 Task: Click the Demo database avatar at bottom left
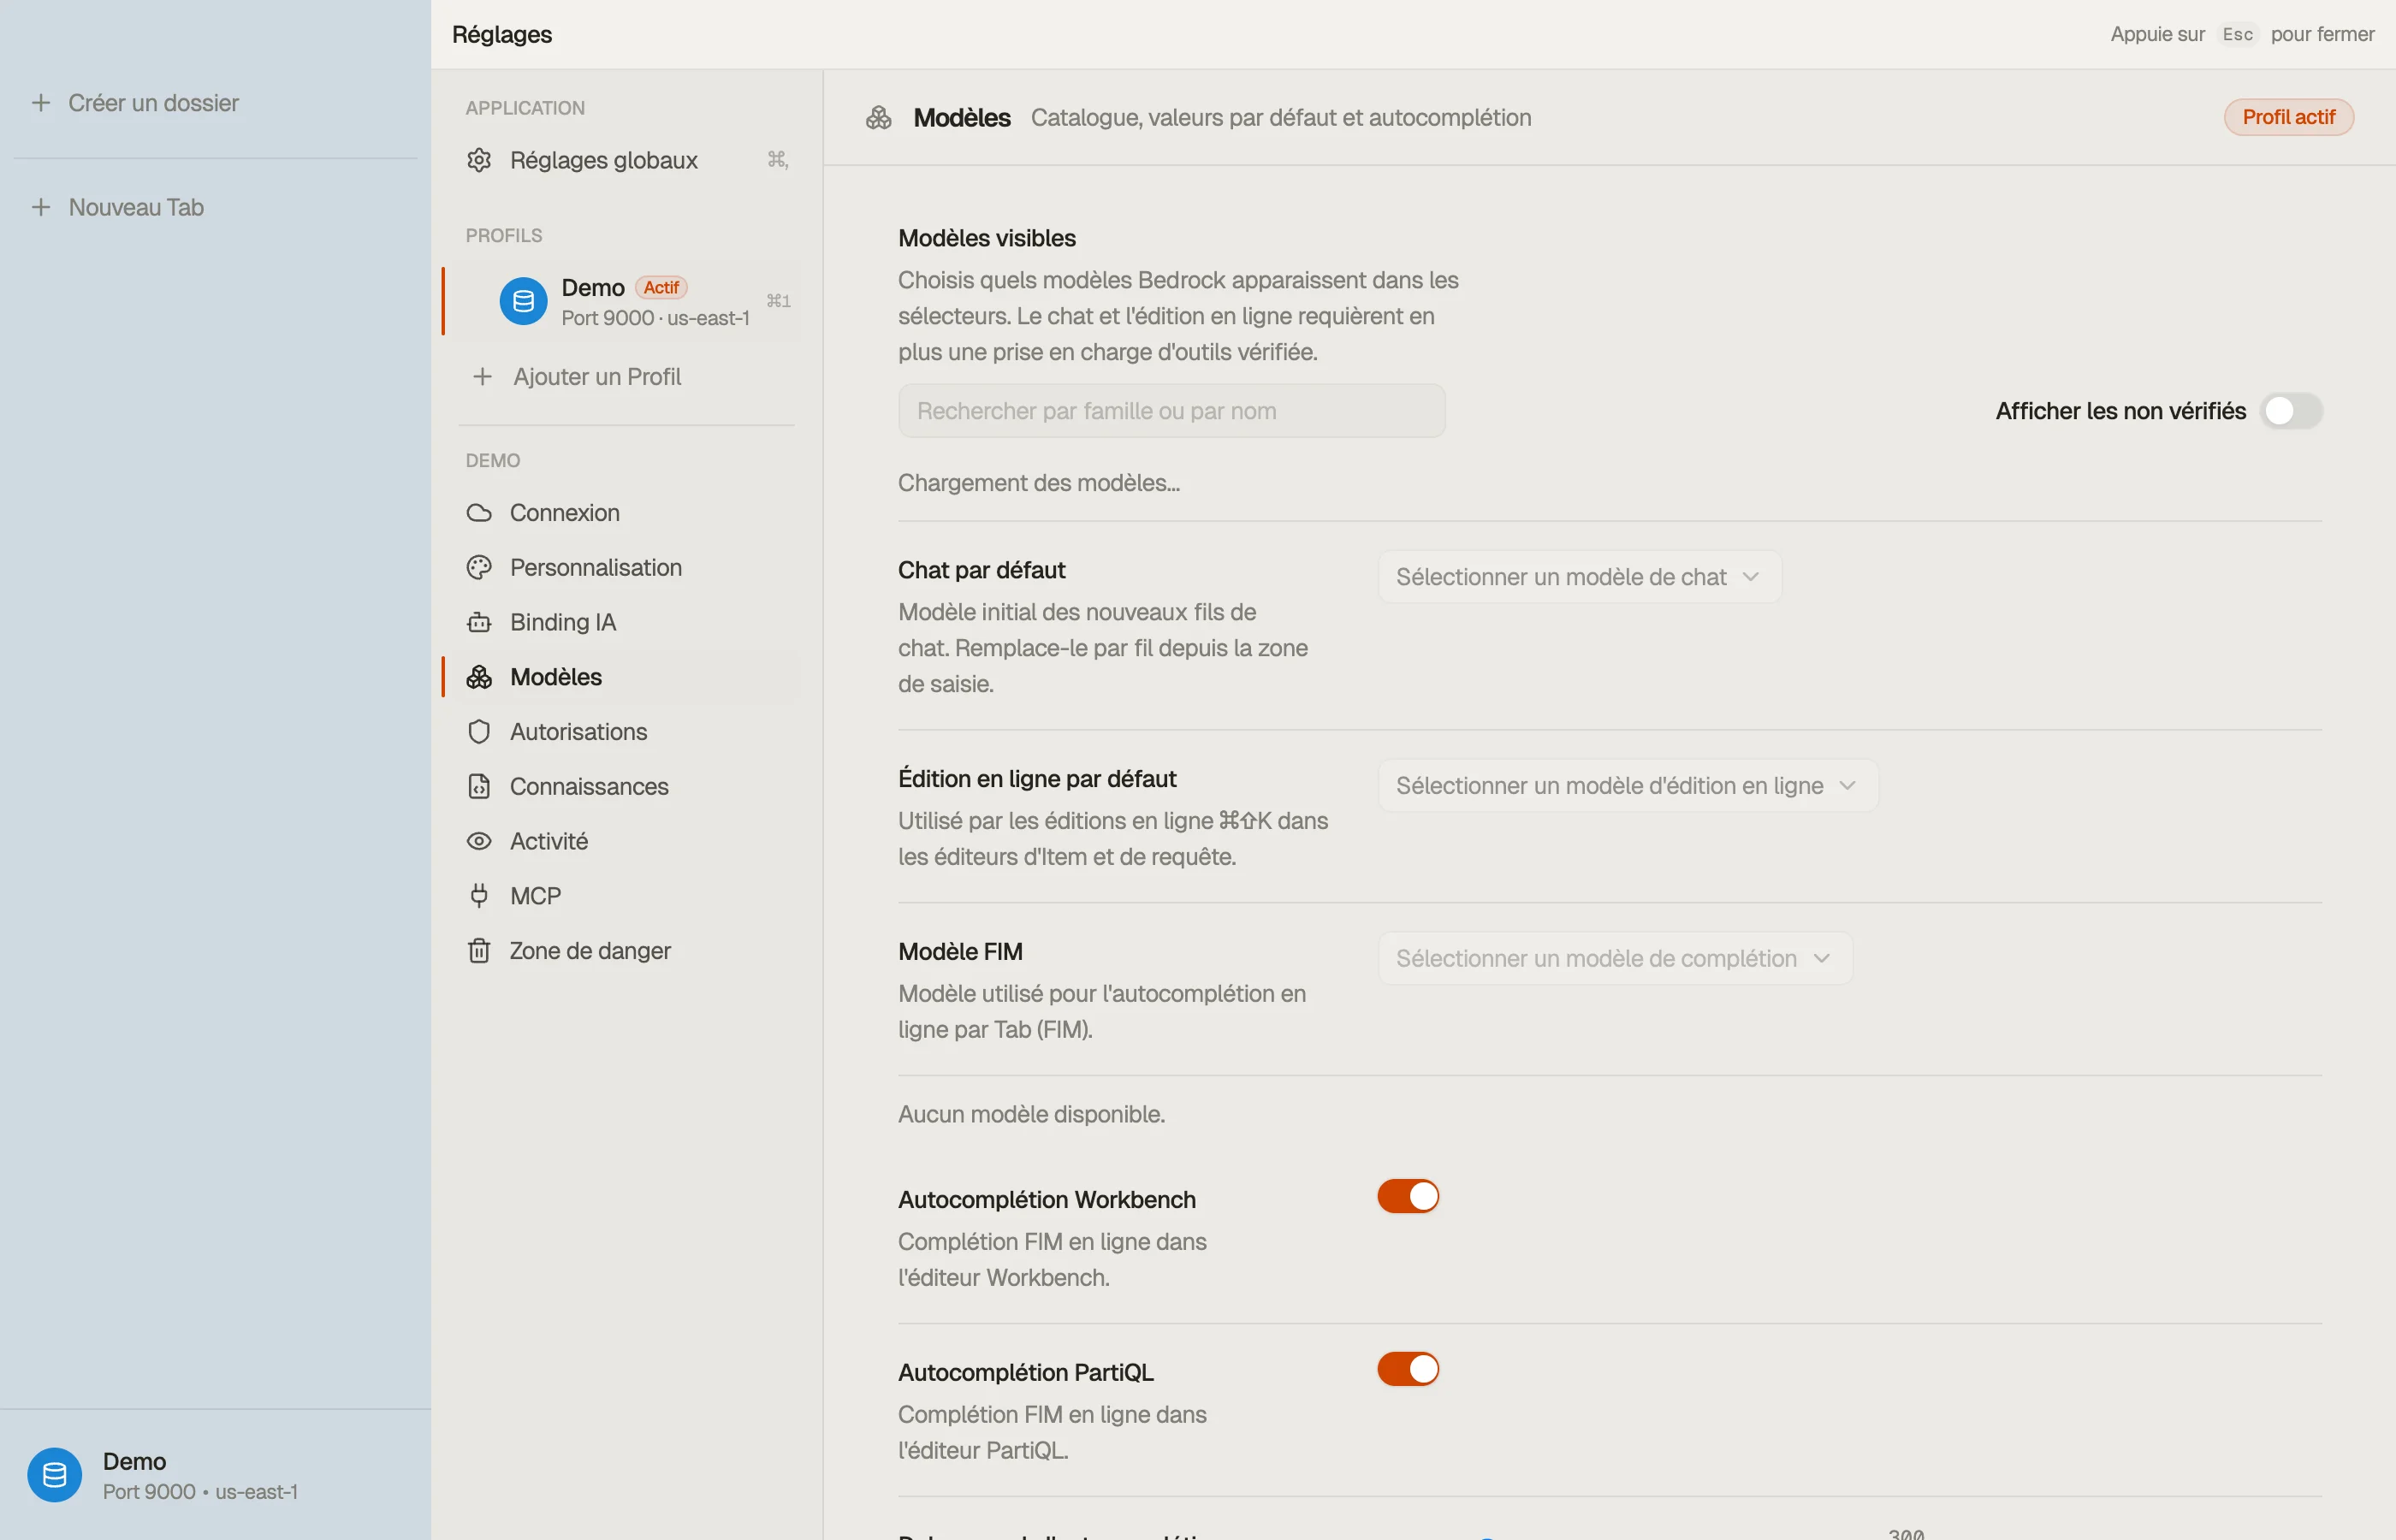[54, 1475]
